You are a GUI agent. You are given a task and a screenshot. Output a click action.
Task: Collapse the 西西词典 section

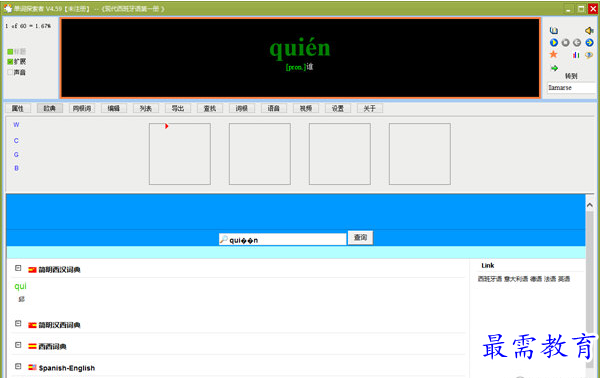click(x=18, y=345)
